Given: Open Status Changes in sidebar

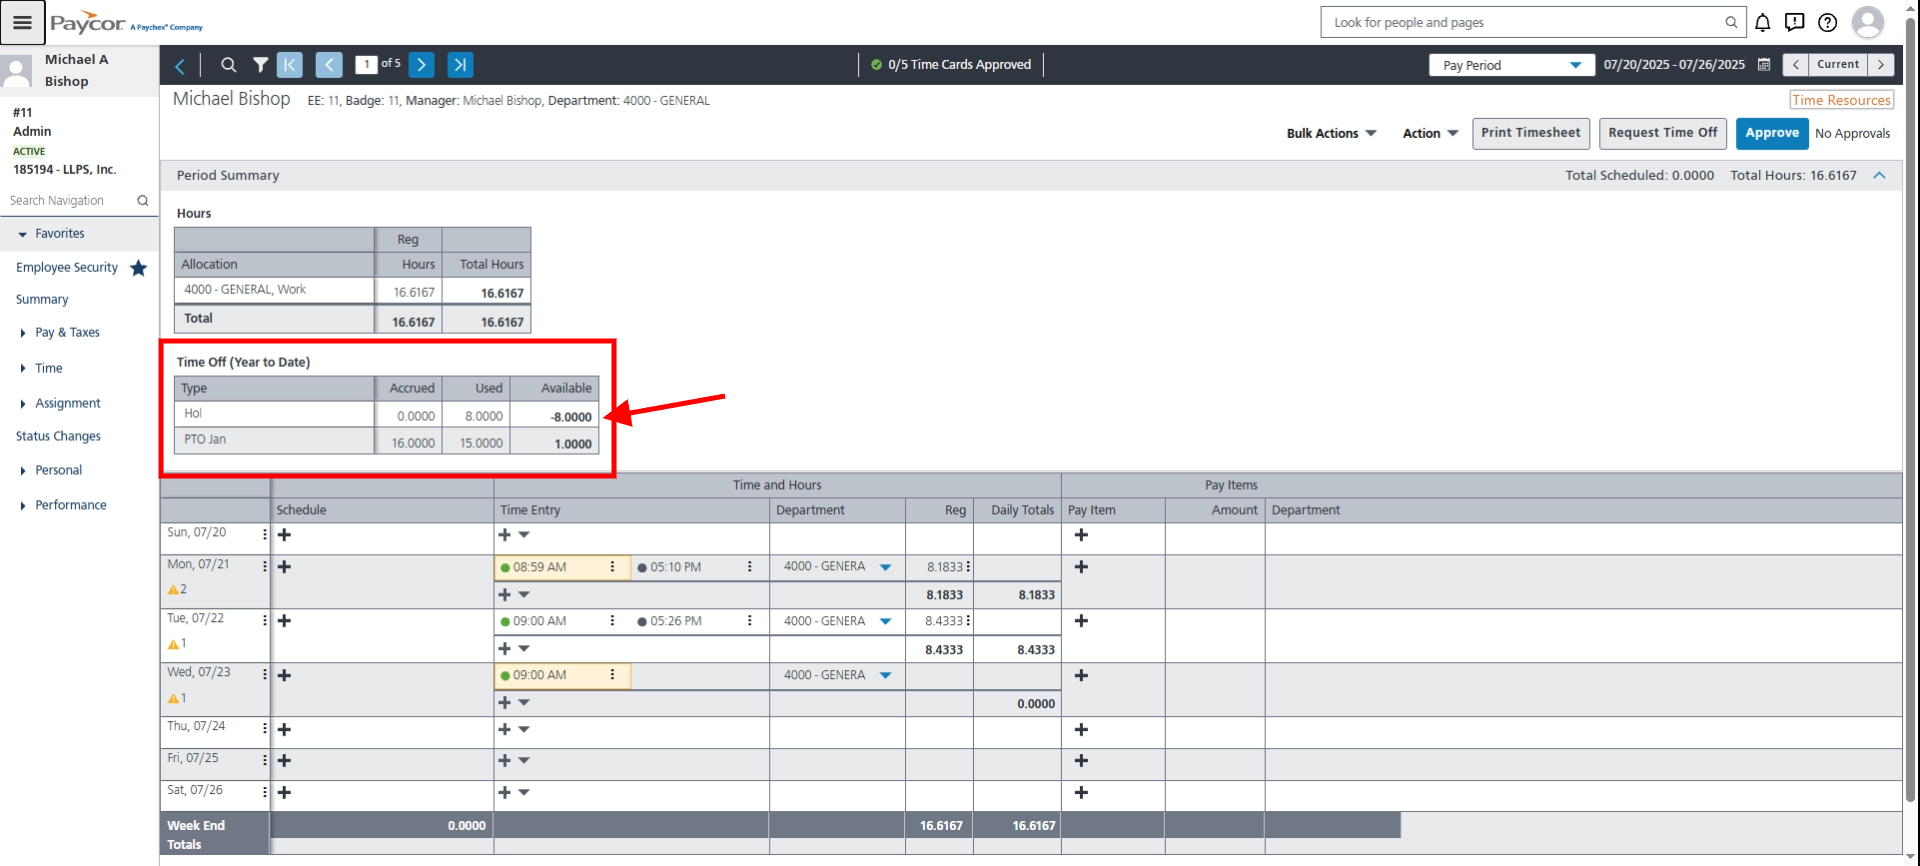Looking at the screenshot, I should click(58, 436).
